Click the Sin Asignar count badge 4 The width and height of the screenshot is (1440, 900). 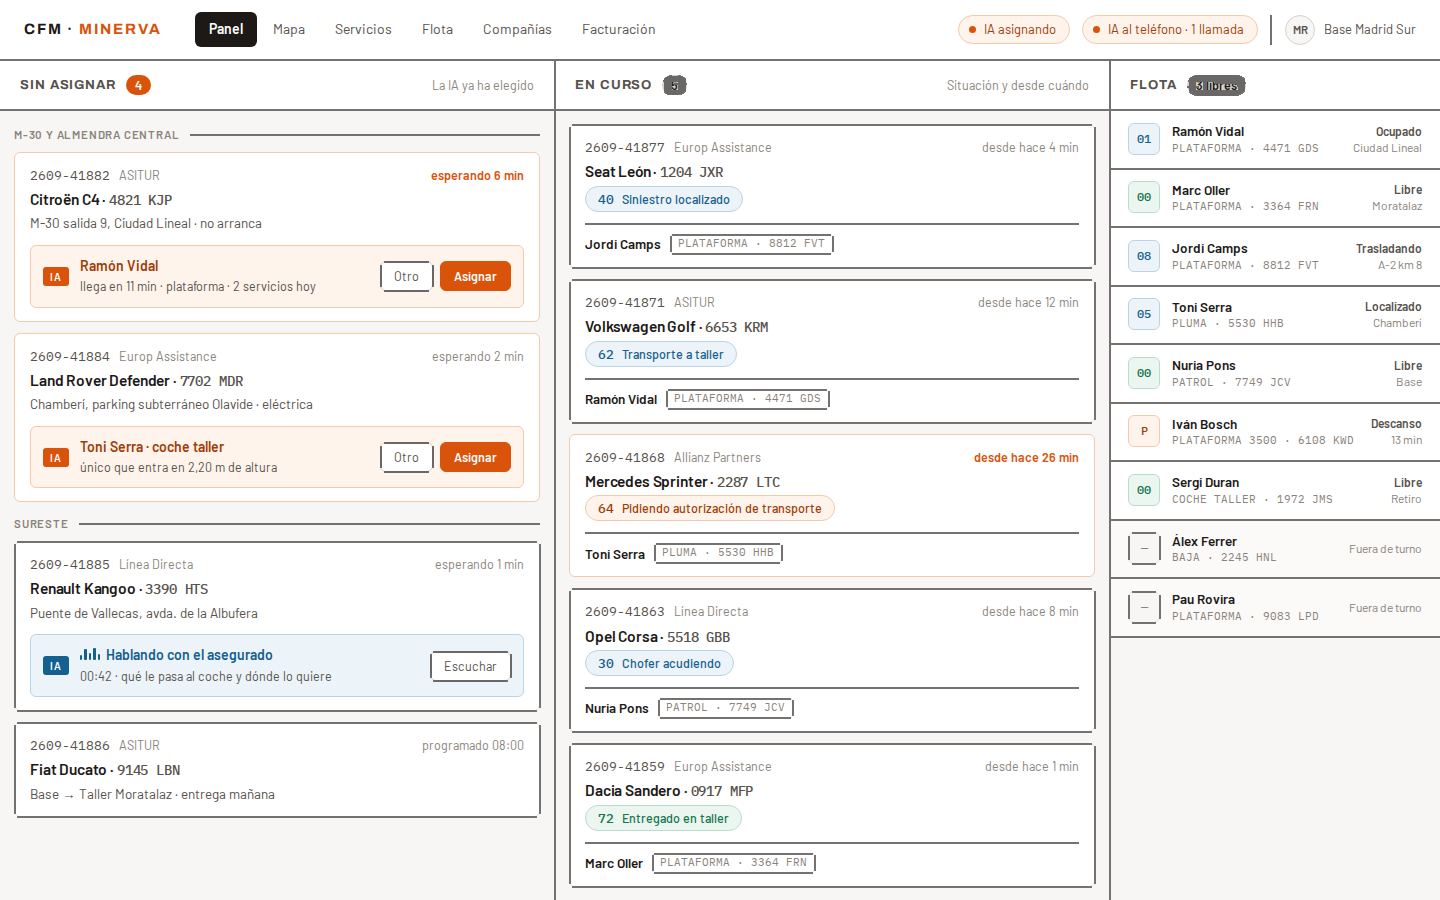pos(139,85)
